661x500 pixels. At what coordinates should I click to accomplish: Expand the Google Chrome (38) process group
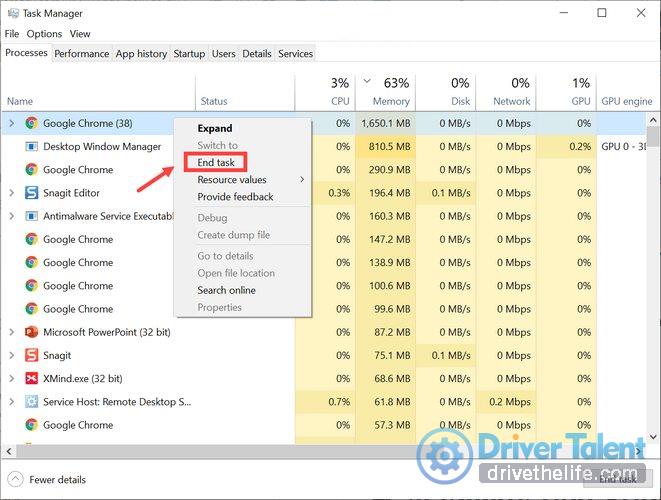(12, 123)
